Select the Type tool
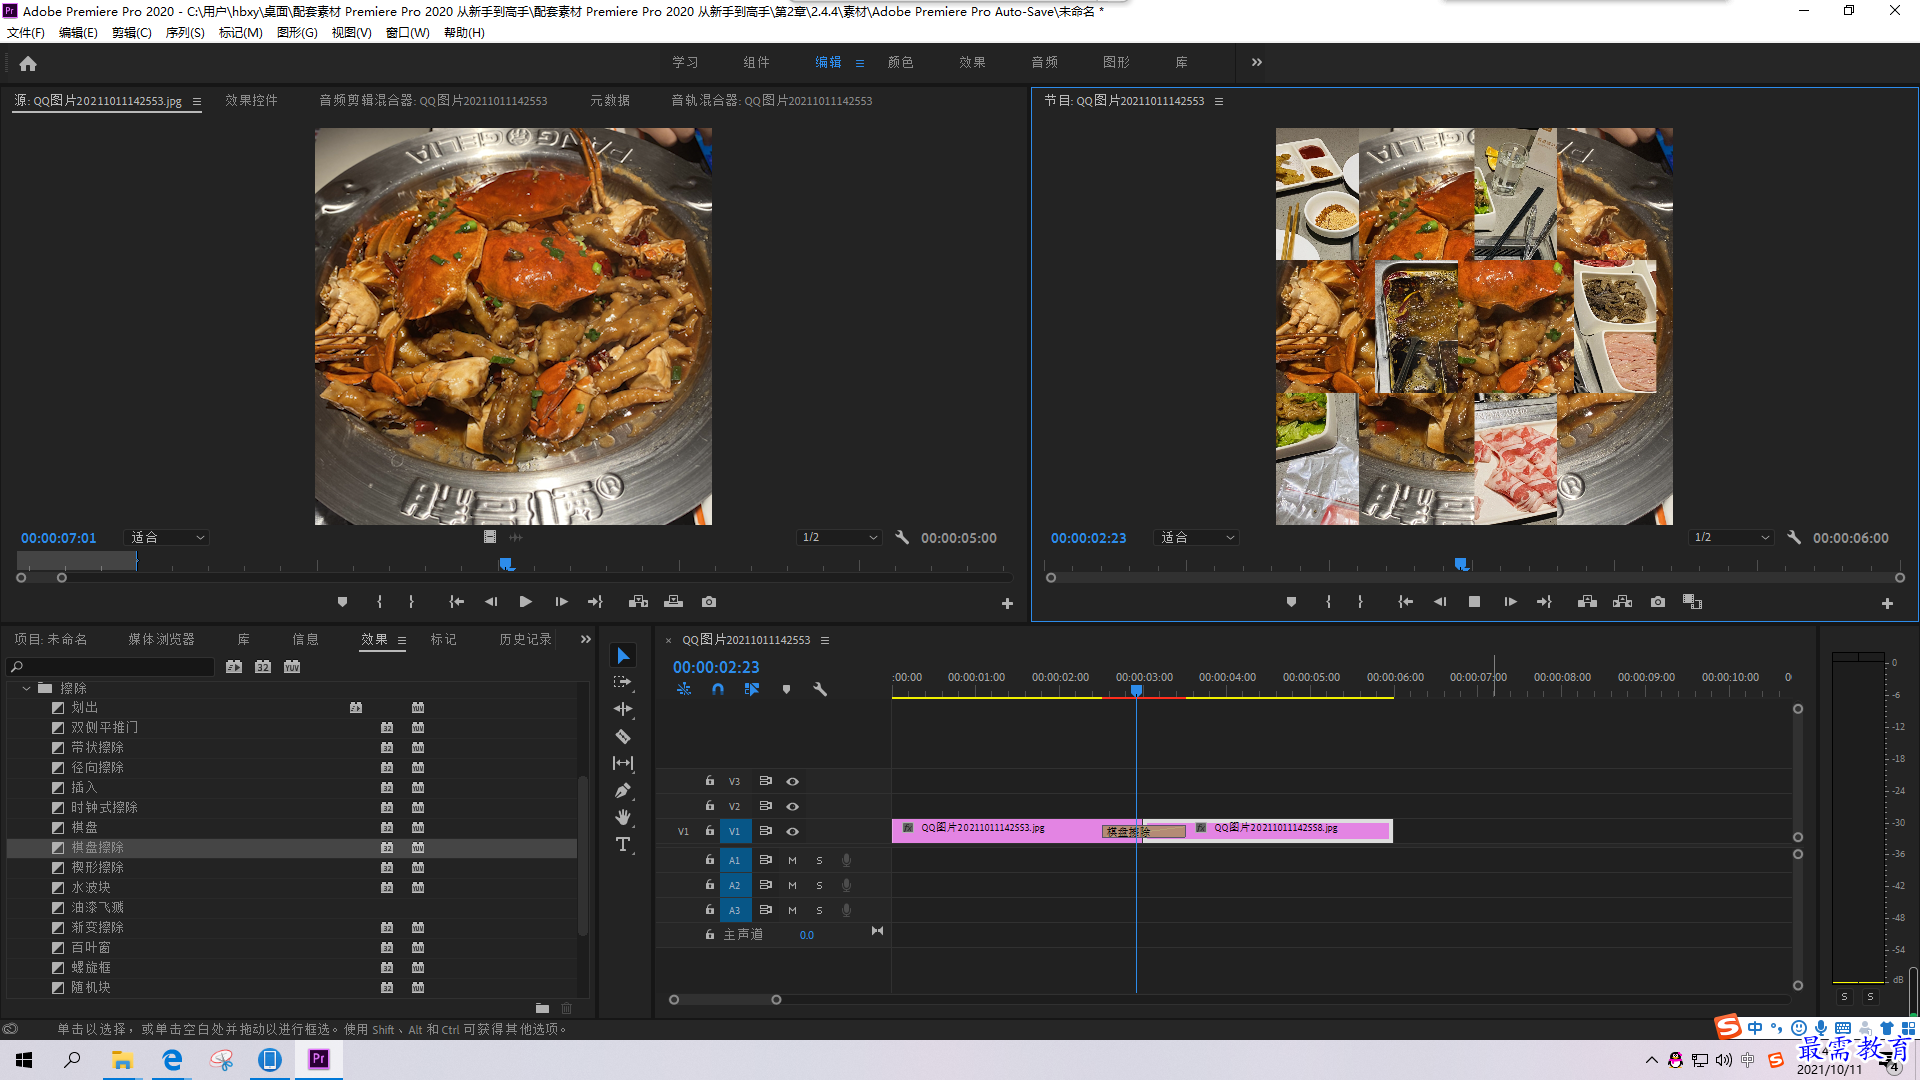1920x1080 pixels. (x=623, y=844)
